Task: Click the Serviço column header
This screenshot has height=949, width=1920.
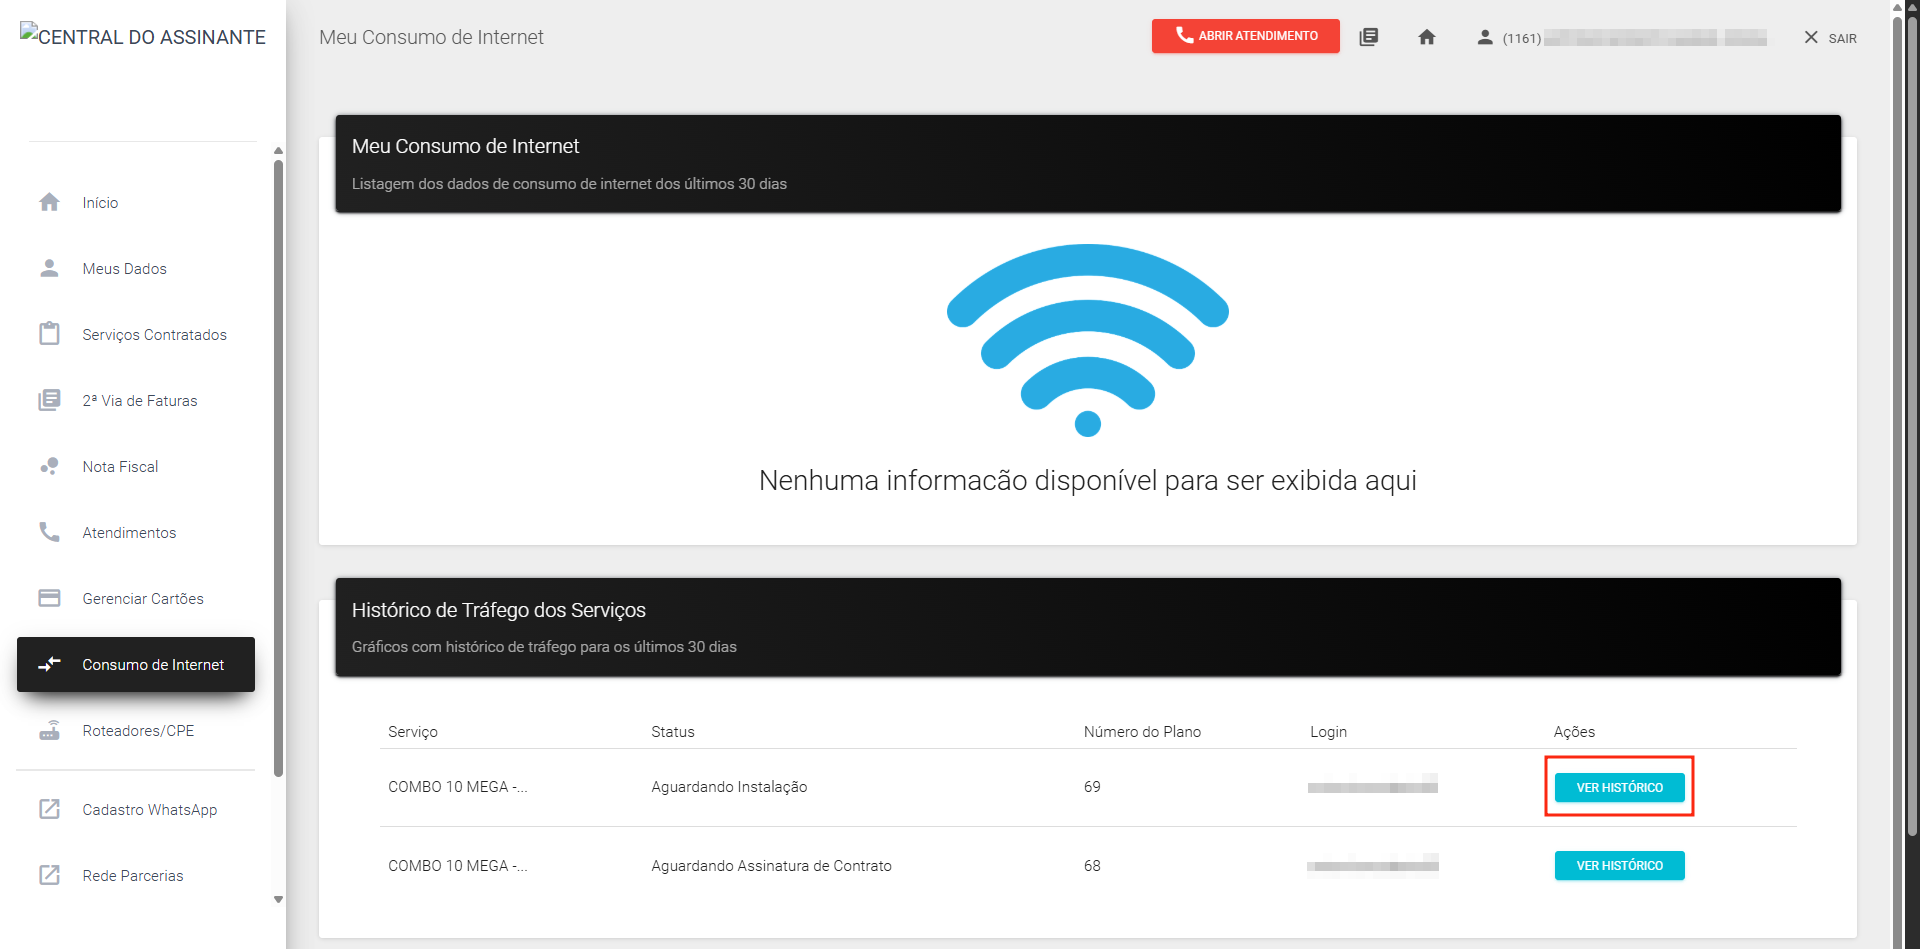Action: [x=413, y=732]
